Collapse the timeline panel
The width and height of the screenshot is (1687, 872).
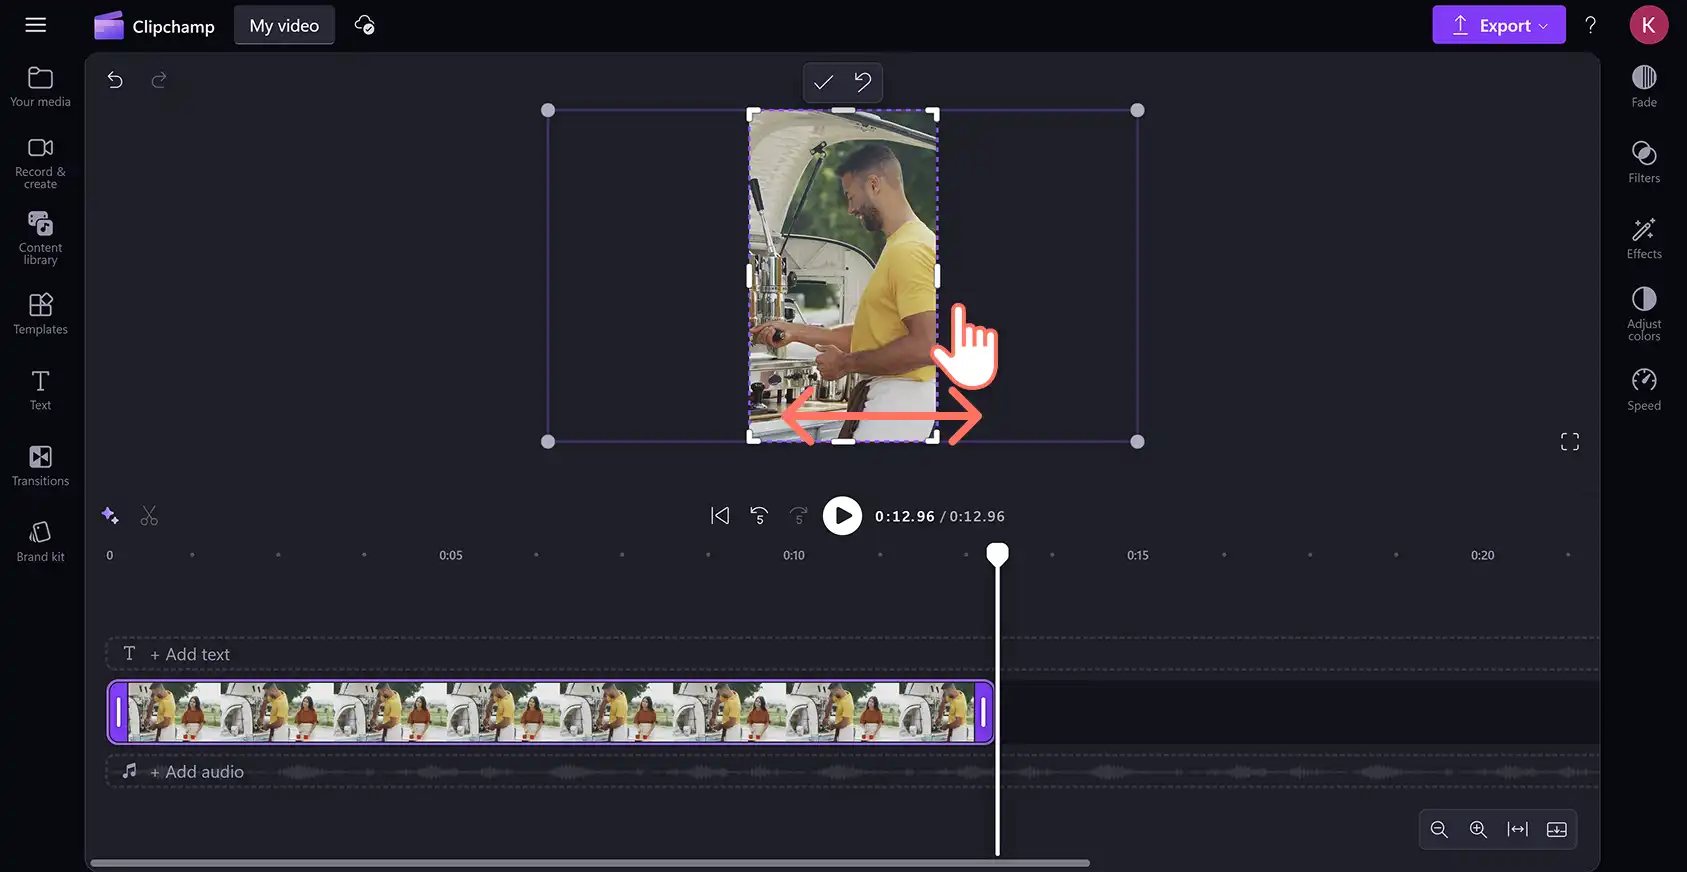(x=1557, y=829)
